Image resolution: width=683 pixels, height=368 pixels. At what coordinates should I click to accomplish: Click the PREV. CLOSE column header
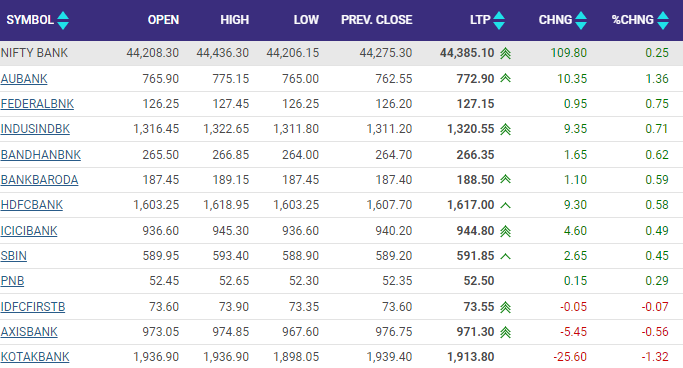tap(376, 20)
